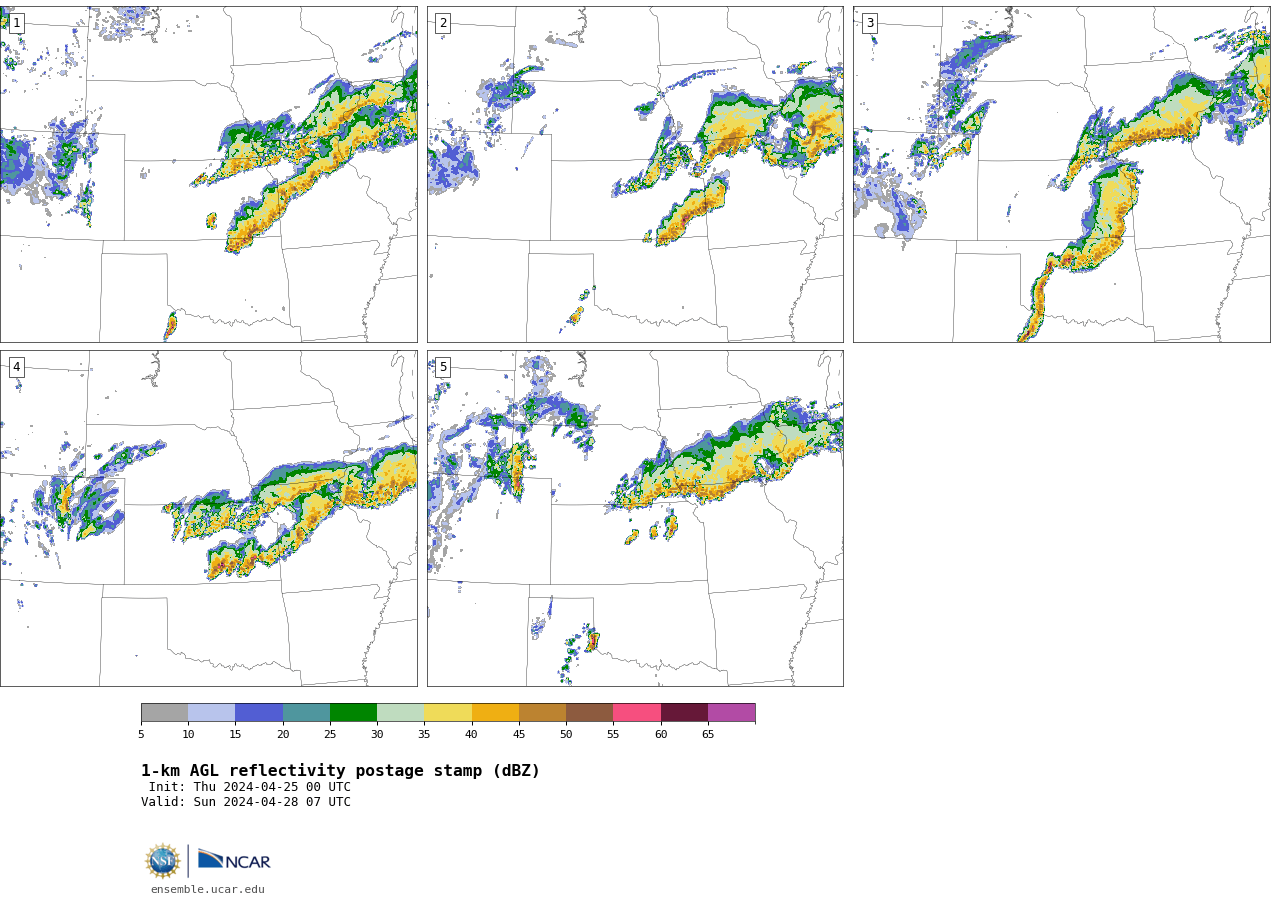Click the colorbar tick label 35
Viewport: 1280px width, 901px height.
[x=424, y=735]
